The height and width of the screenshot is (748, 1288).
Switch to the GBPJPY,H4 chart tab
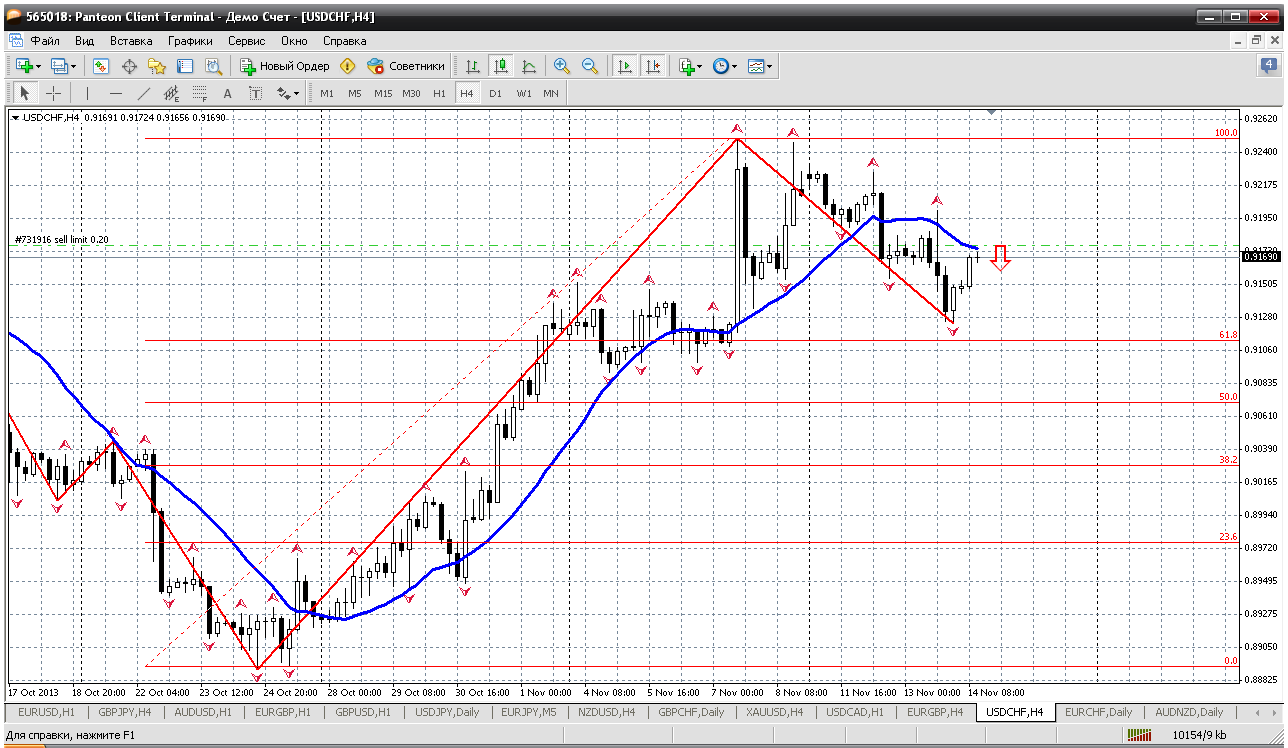point(125,712)
